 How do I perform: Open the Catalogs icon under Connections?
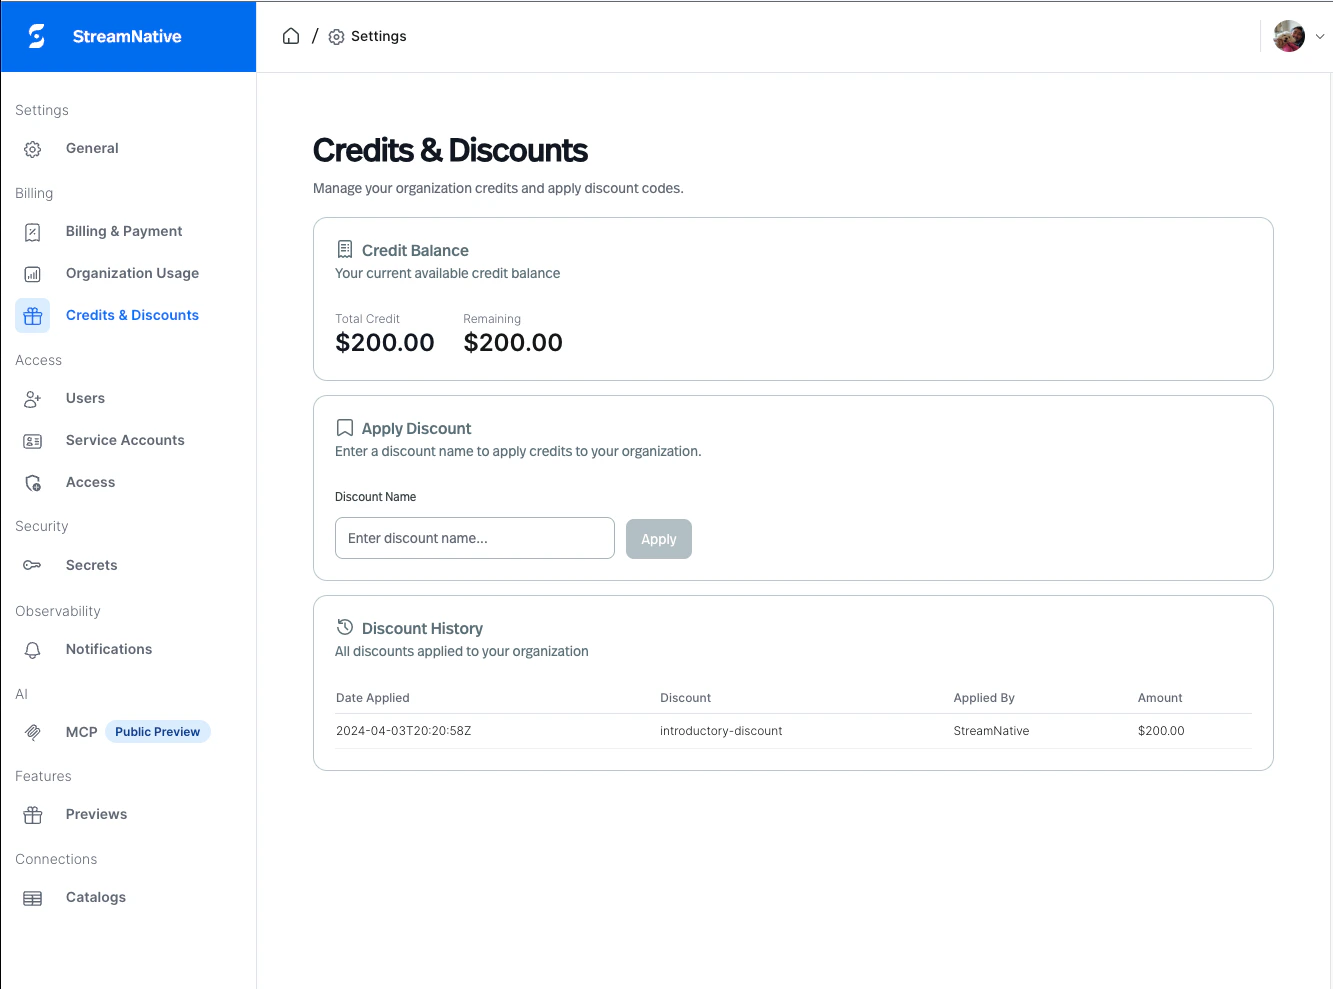coord(32,897)
